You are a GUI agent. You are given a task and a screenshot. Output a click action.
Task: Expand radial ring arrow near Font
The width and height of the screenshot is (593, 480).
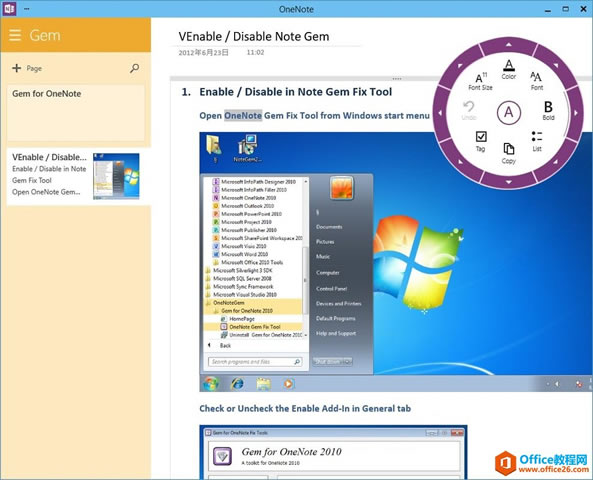coord(556,65)
